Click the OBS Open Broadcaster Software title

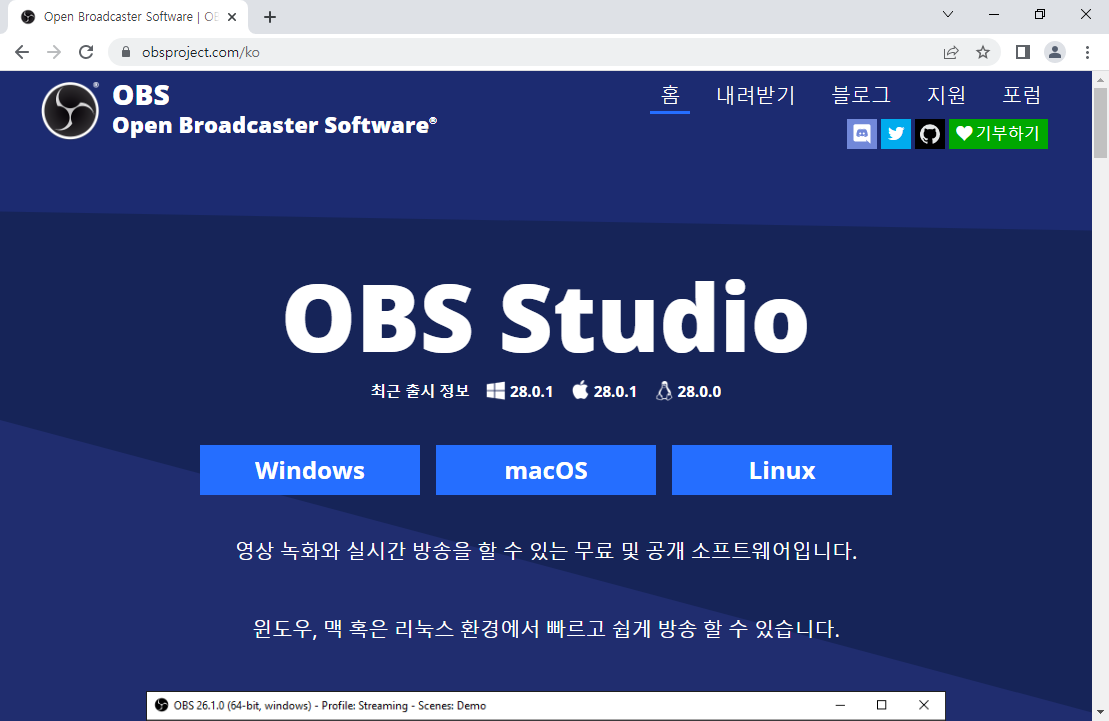tap(274, 110)
